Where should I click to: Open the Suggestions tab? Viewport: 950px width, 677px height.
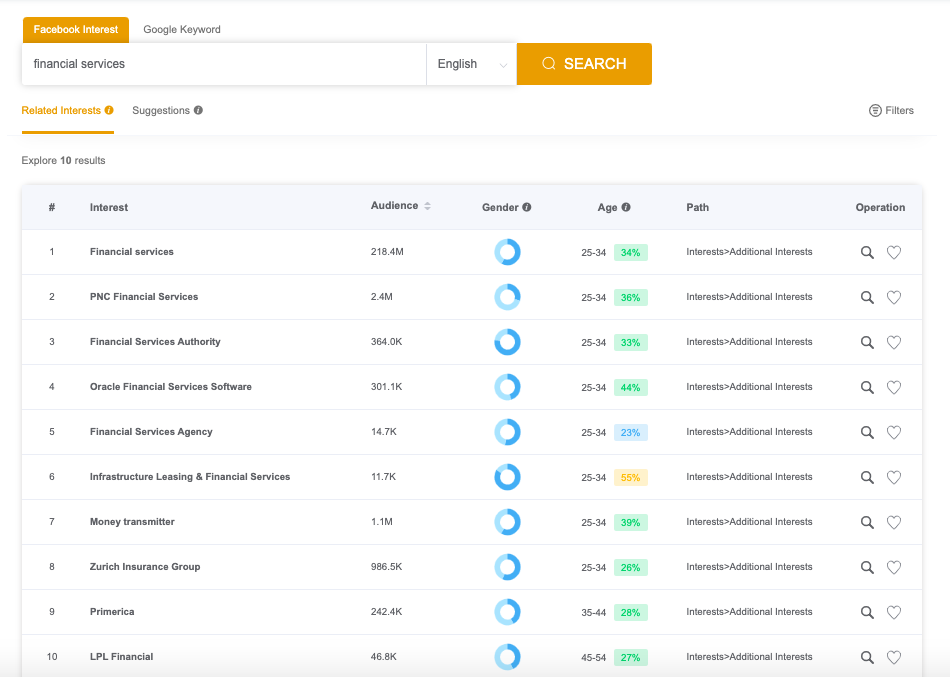coord(161,110)
